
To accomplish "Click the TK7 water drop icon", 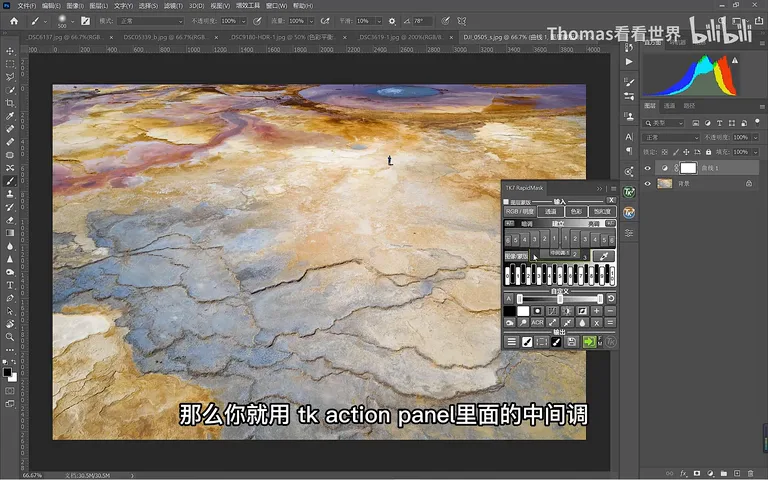I will click(x=582, y=323).
